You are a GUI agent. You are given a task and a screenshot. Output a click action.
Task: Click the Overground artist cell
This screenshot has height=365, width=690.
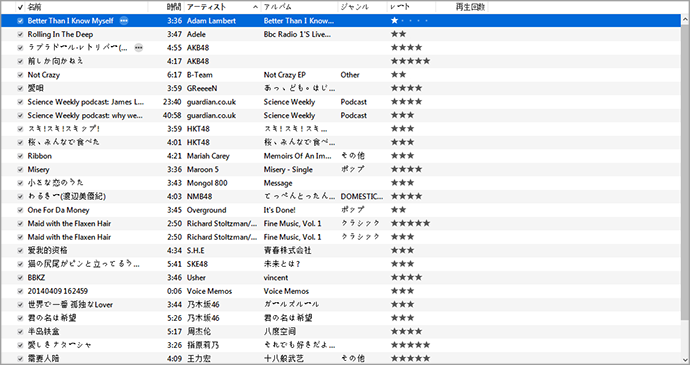pyautogui.click(x=206, y=210)
